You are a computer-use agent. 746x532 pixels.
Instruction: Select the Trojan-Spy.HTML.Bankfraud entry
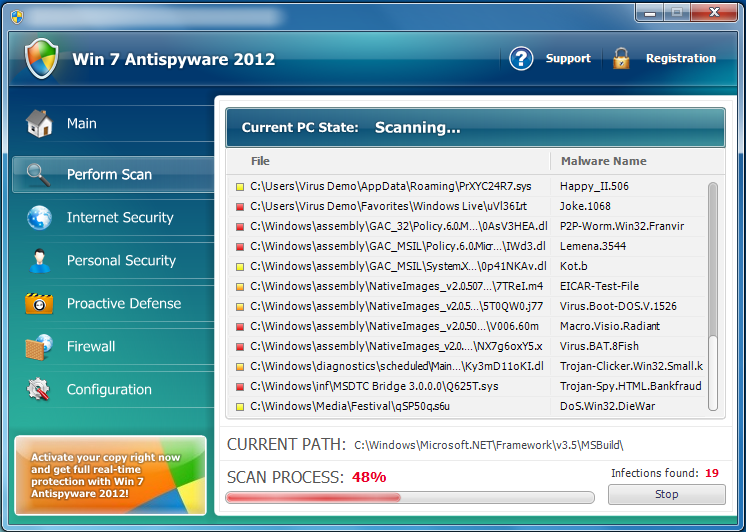(631, 386)
